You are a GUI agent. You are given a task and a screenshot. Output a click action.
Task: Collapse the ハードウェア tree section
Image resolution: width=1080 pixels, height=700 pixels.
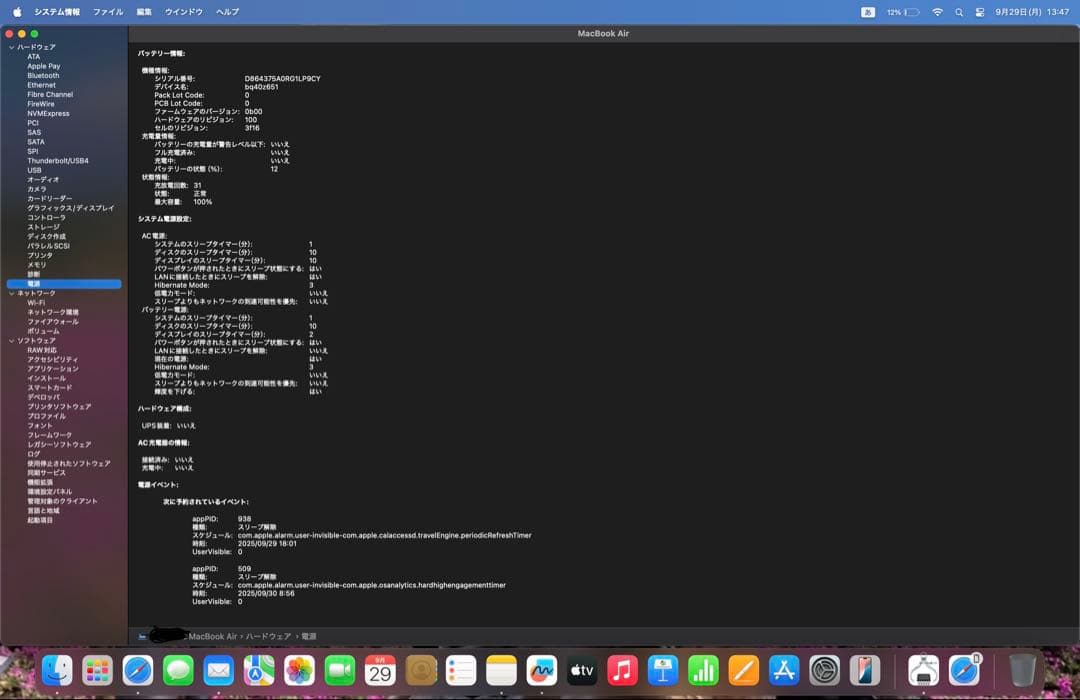(12, 47)
